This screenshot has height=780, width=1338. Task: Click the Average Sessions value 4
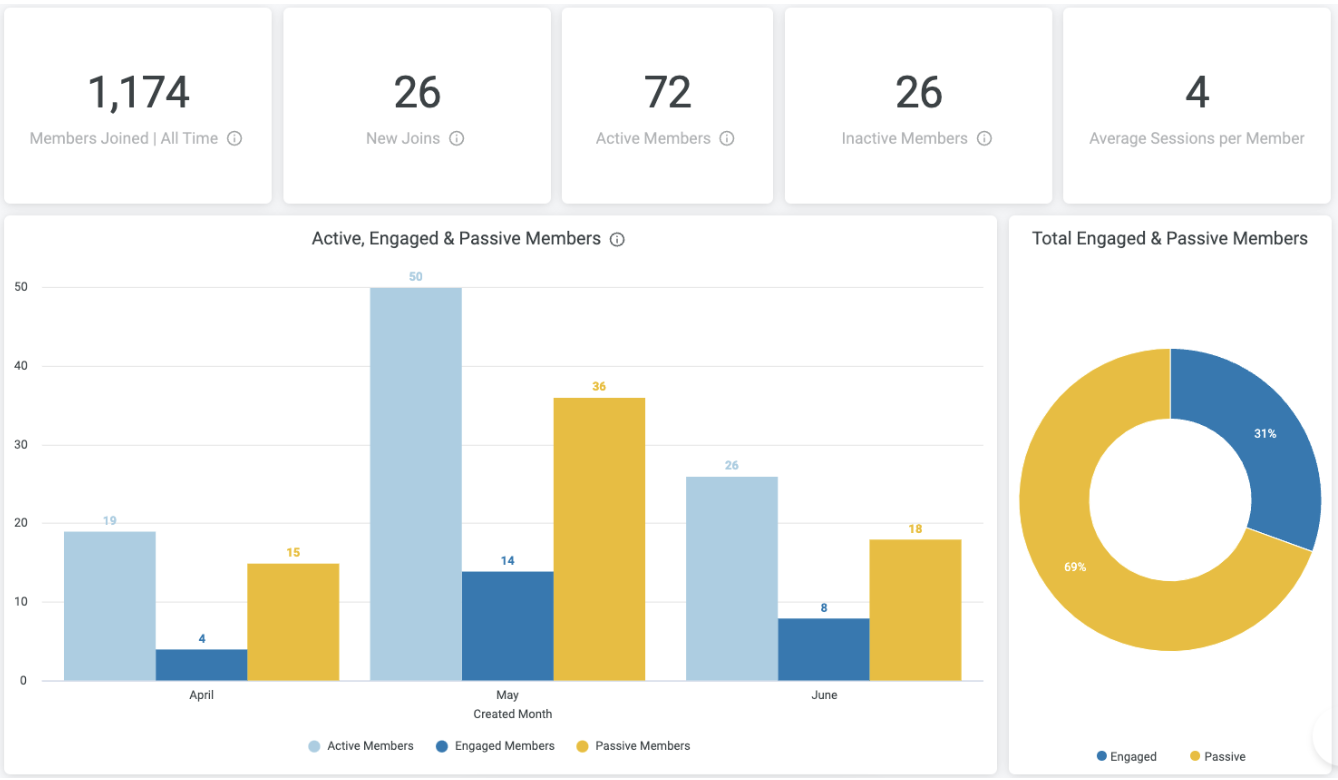(1197, 93)
